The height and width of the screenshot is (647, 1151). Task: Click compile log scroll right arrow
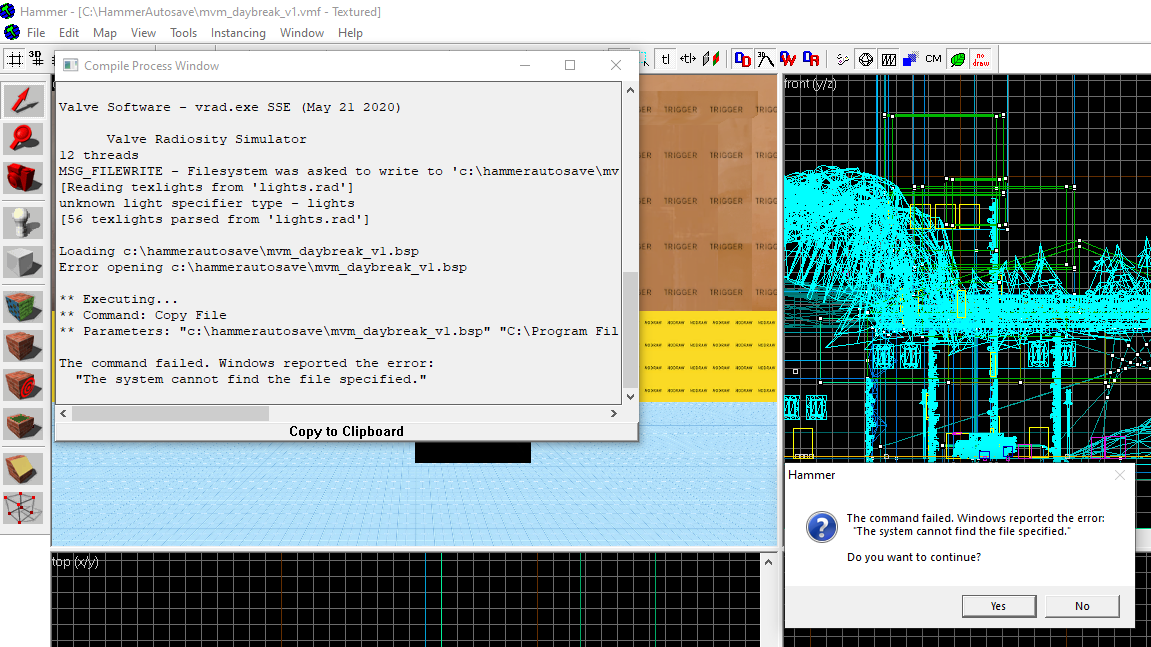pos(614,413)
